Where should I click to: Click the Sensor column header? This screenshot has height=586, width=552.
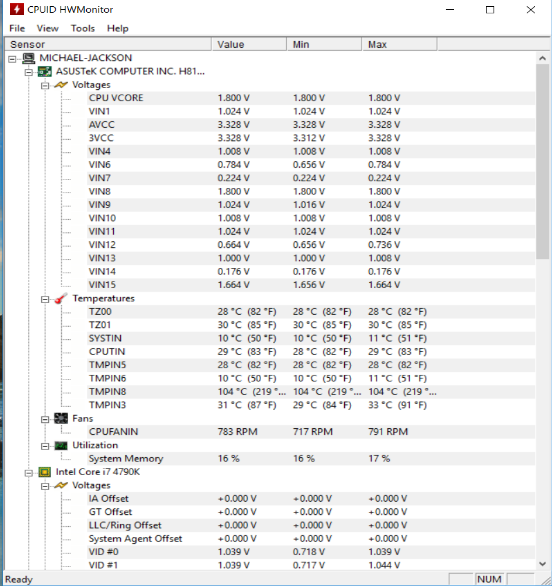pos(108,44)
